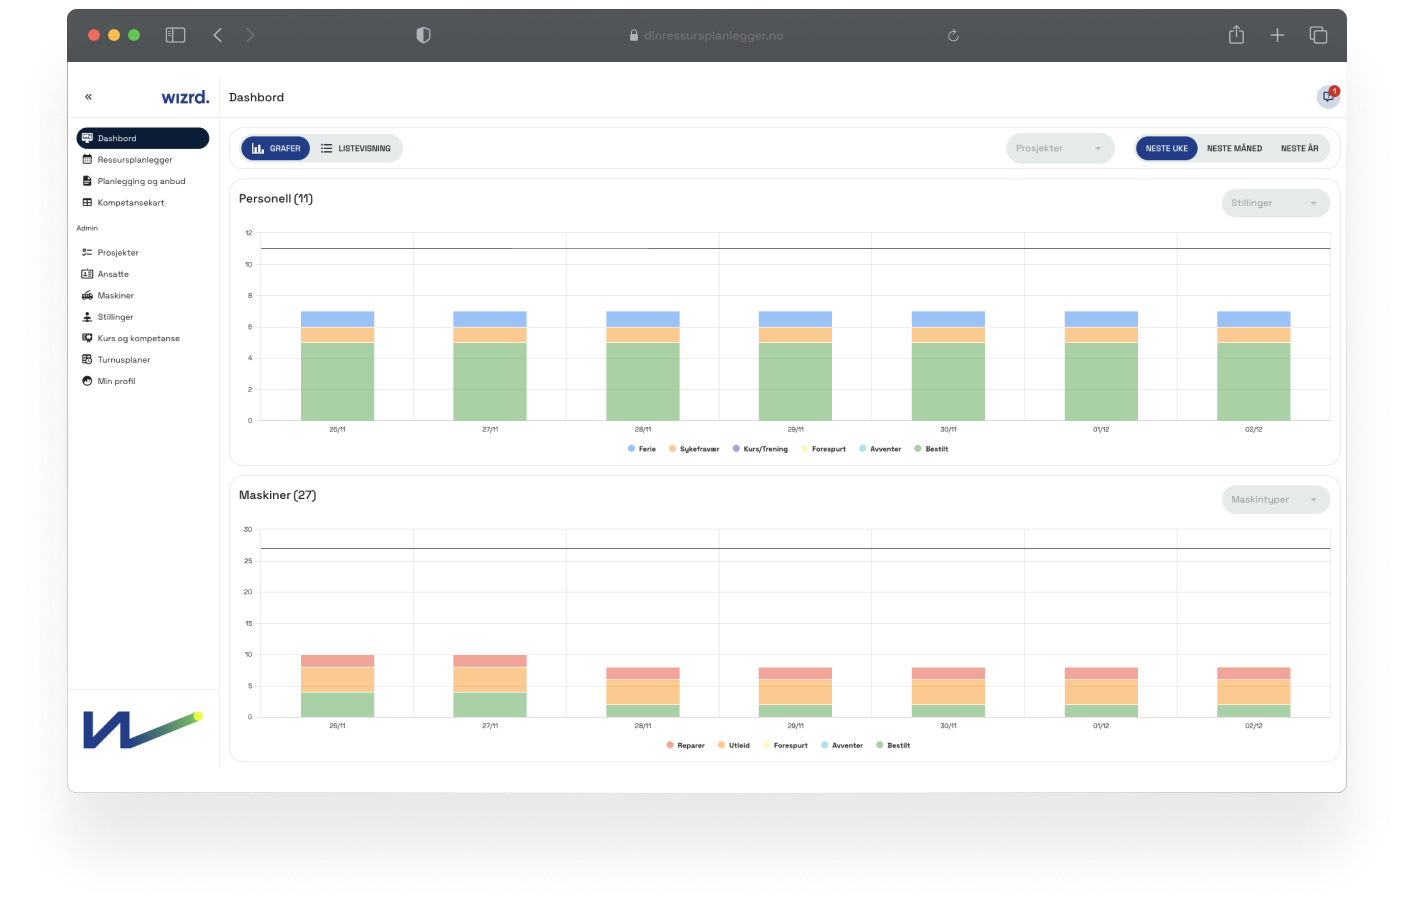1414x918 pixels.
Task: Go to Turnusplaner page
Action: coord(143,360)
